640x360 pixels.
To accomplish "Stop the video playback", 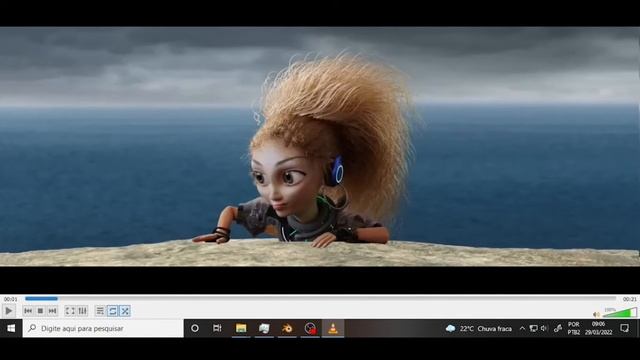I will coord(40,311).
